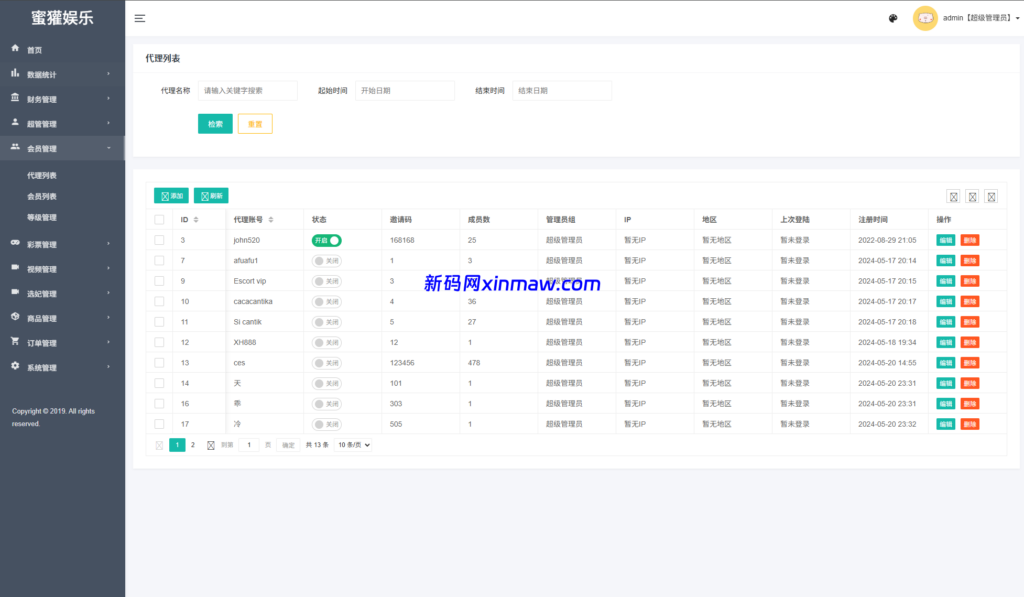Image resolution: width=1024 pixels, height=597 pixels.
Task: Click the 首页 home icon in sidebar
Action: point(15,49)
